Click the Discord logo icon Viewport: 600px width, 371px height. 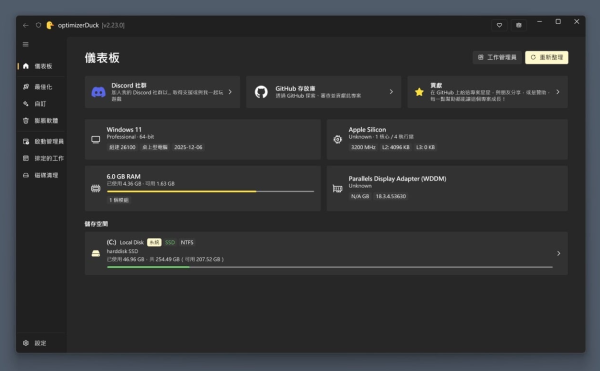[x=98, y=92]
